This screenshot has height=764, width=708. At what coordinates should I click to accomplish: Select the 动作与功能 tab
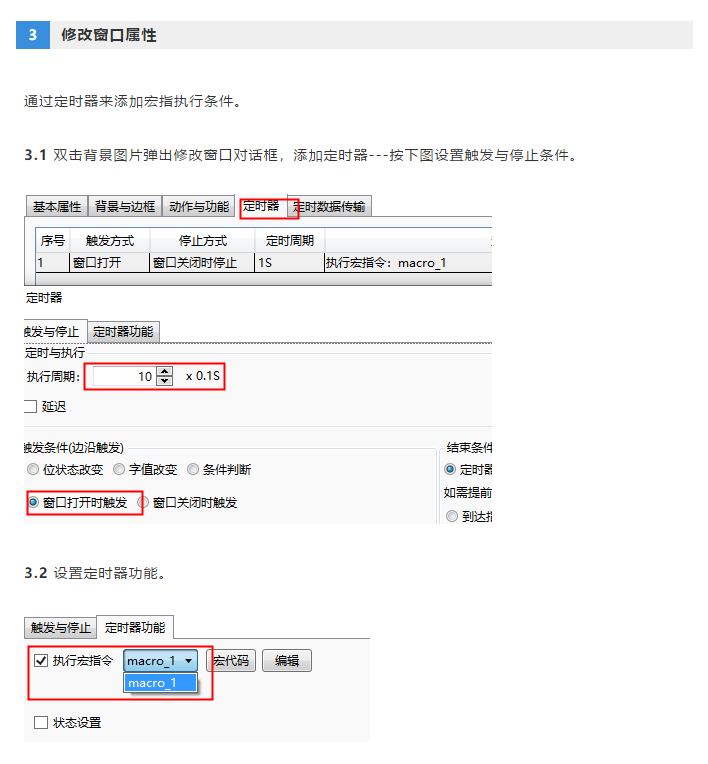coord(199,207)
